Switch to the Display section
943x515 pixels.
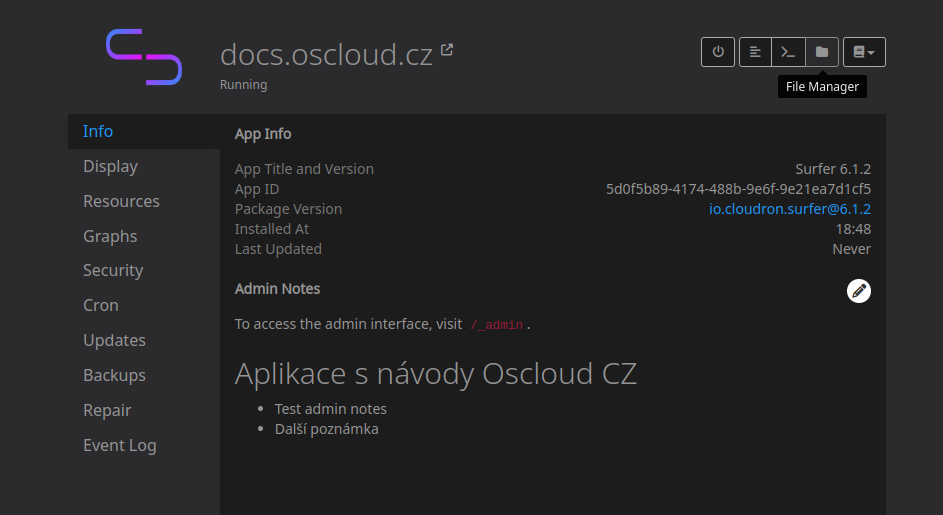(x=110, y=166)
